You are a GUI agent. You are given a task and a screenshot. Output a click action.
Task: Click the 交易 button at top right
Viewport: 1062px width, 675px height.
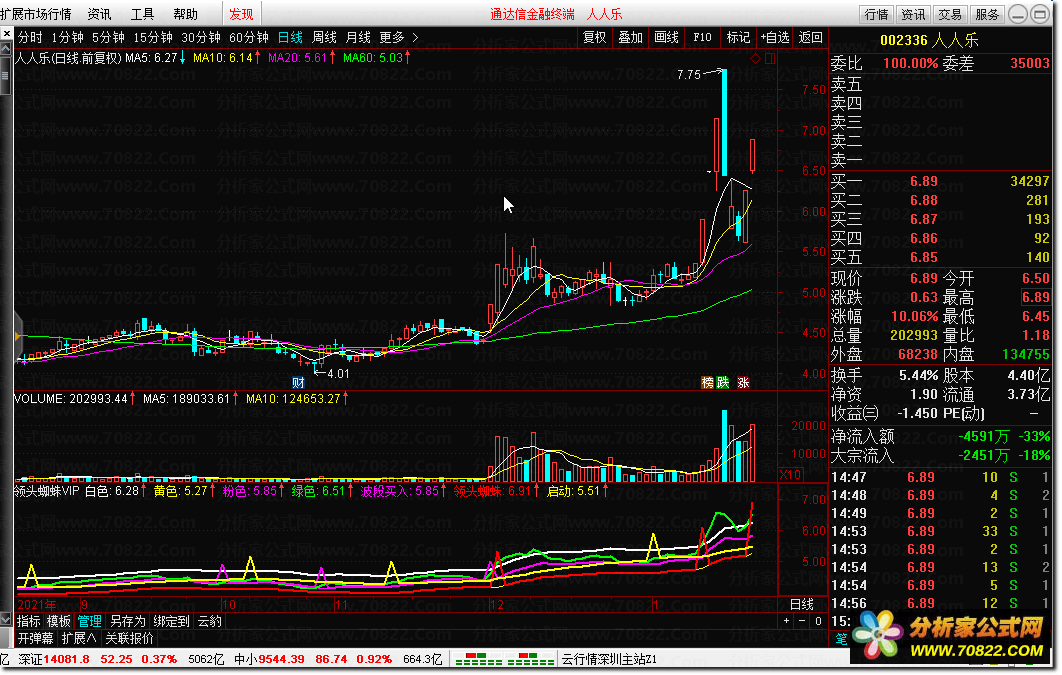[950, 14]
